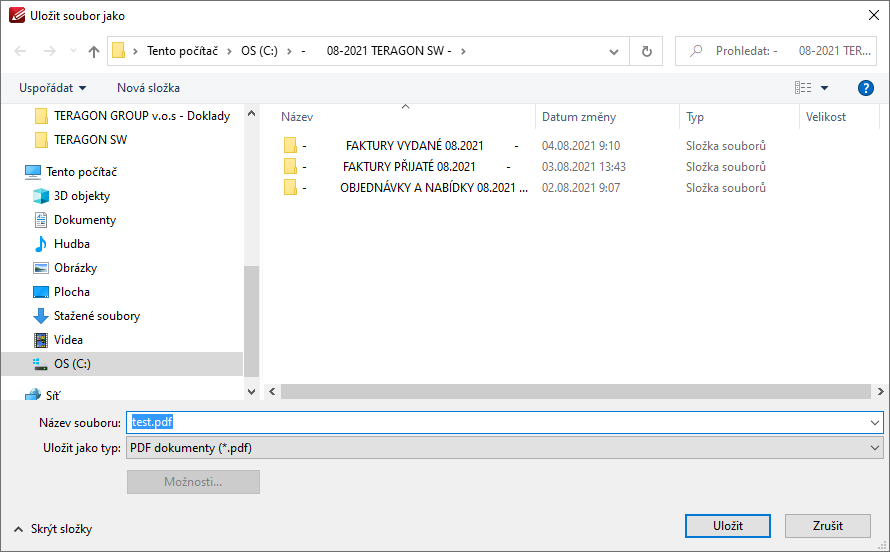Expand chevron after 'OS (C:)' breadcrumb
The height and width of the screenshot is (552, 890).
pos(289,51)
